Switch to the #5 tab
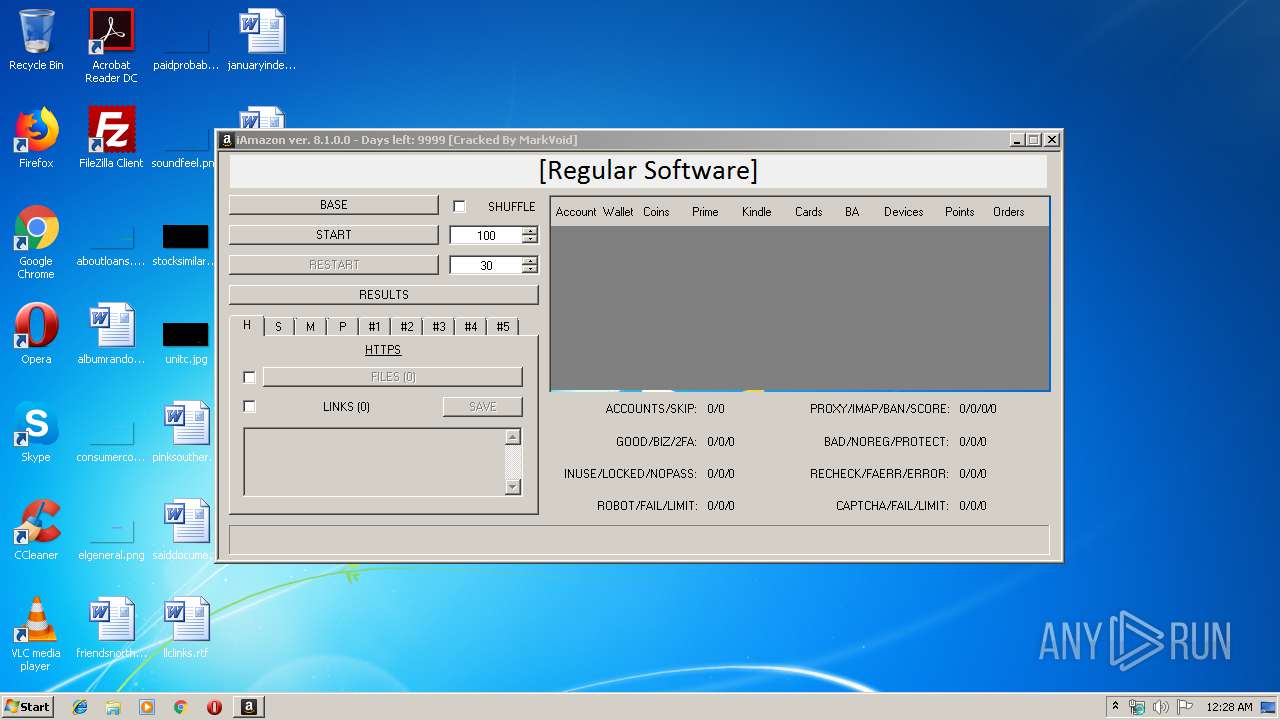 tap(503, 327)
